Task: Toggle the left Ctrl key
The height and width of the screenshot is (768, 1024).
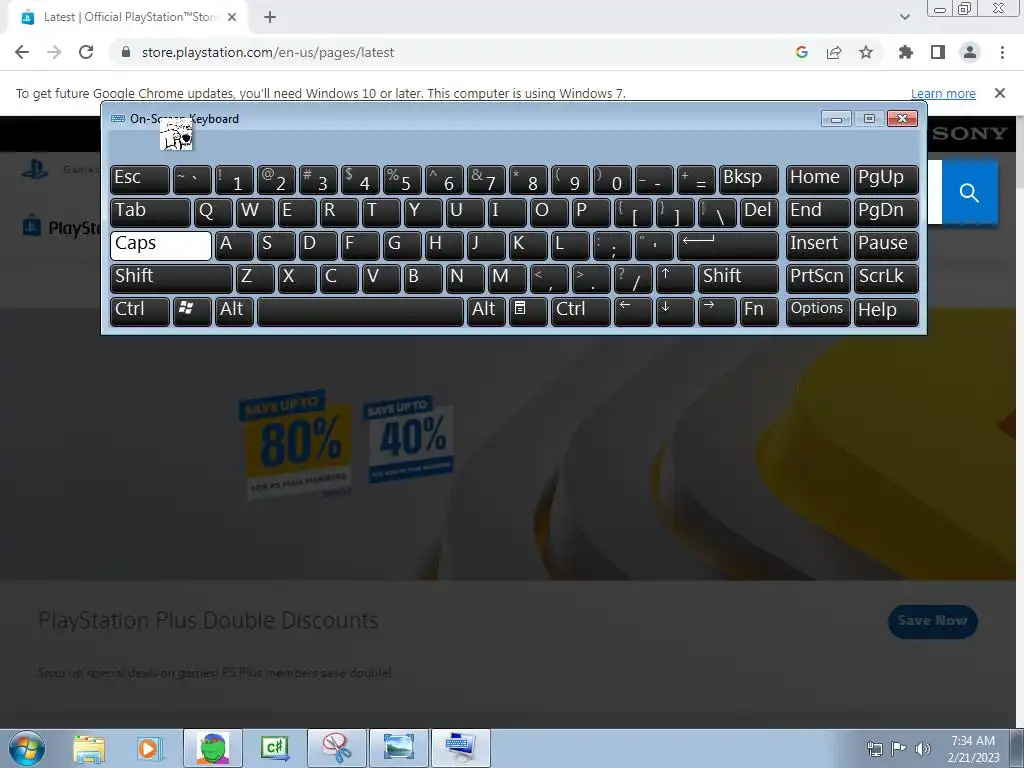Action: point(140,311)
